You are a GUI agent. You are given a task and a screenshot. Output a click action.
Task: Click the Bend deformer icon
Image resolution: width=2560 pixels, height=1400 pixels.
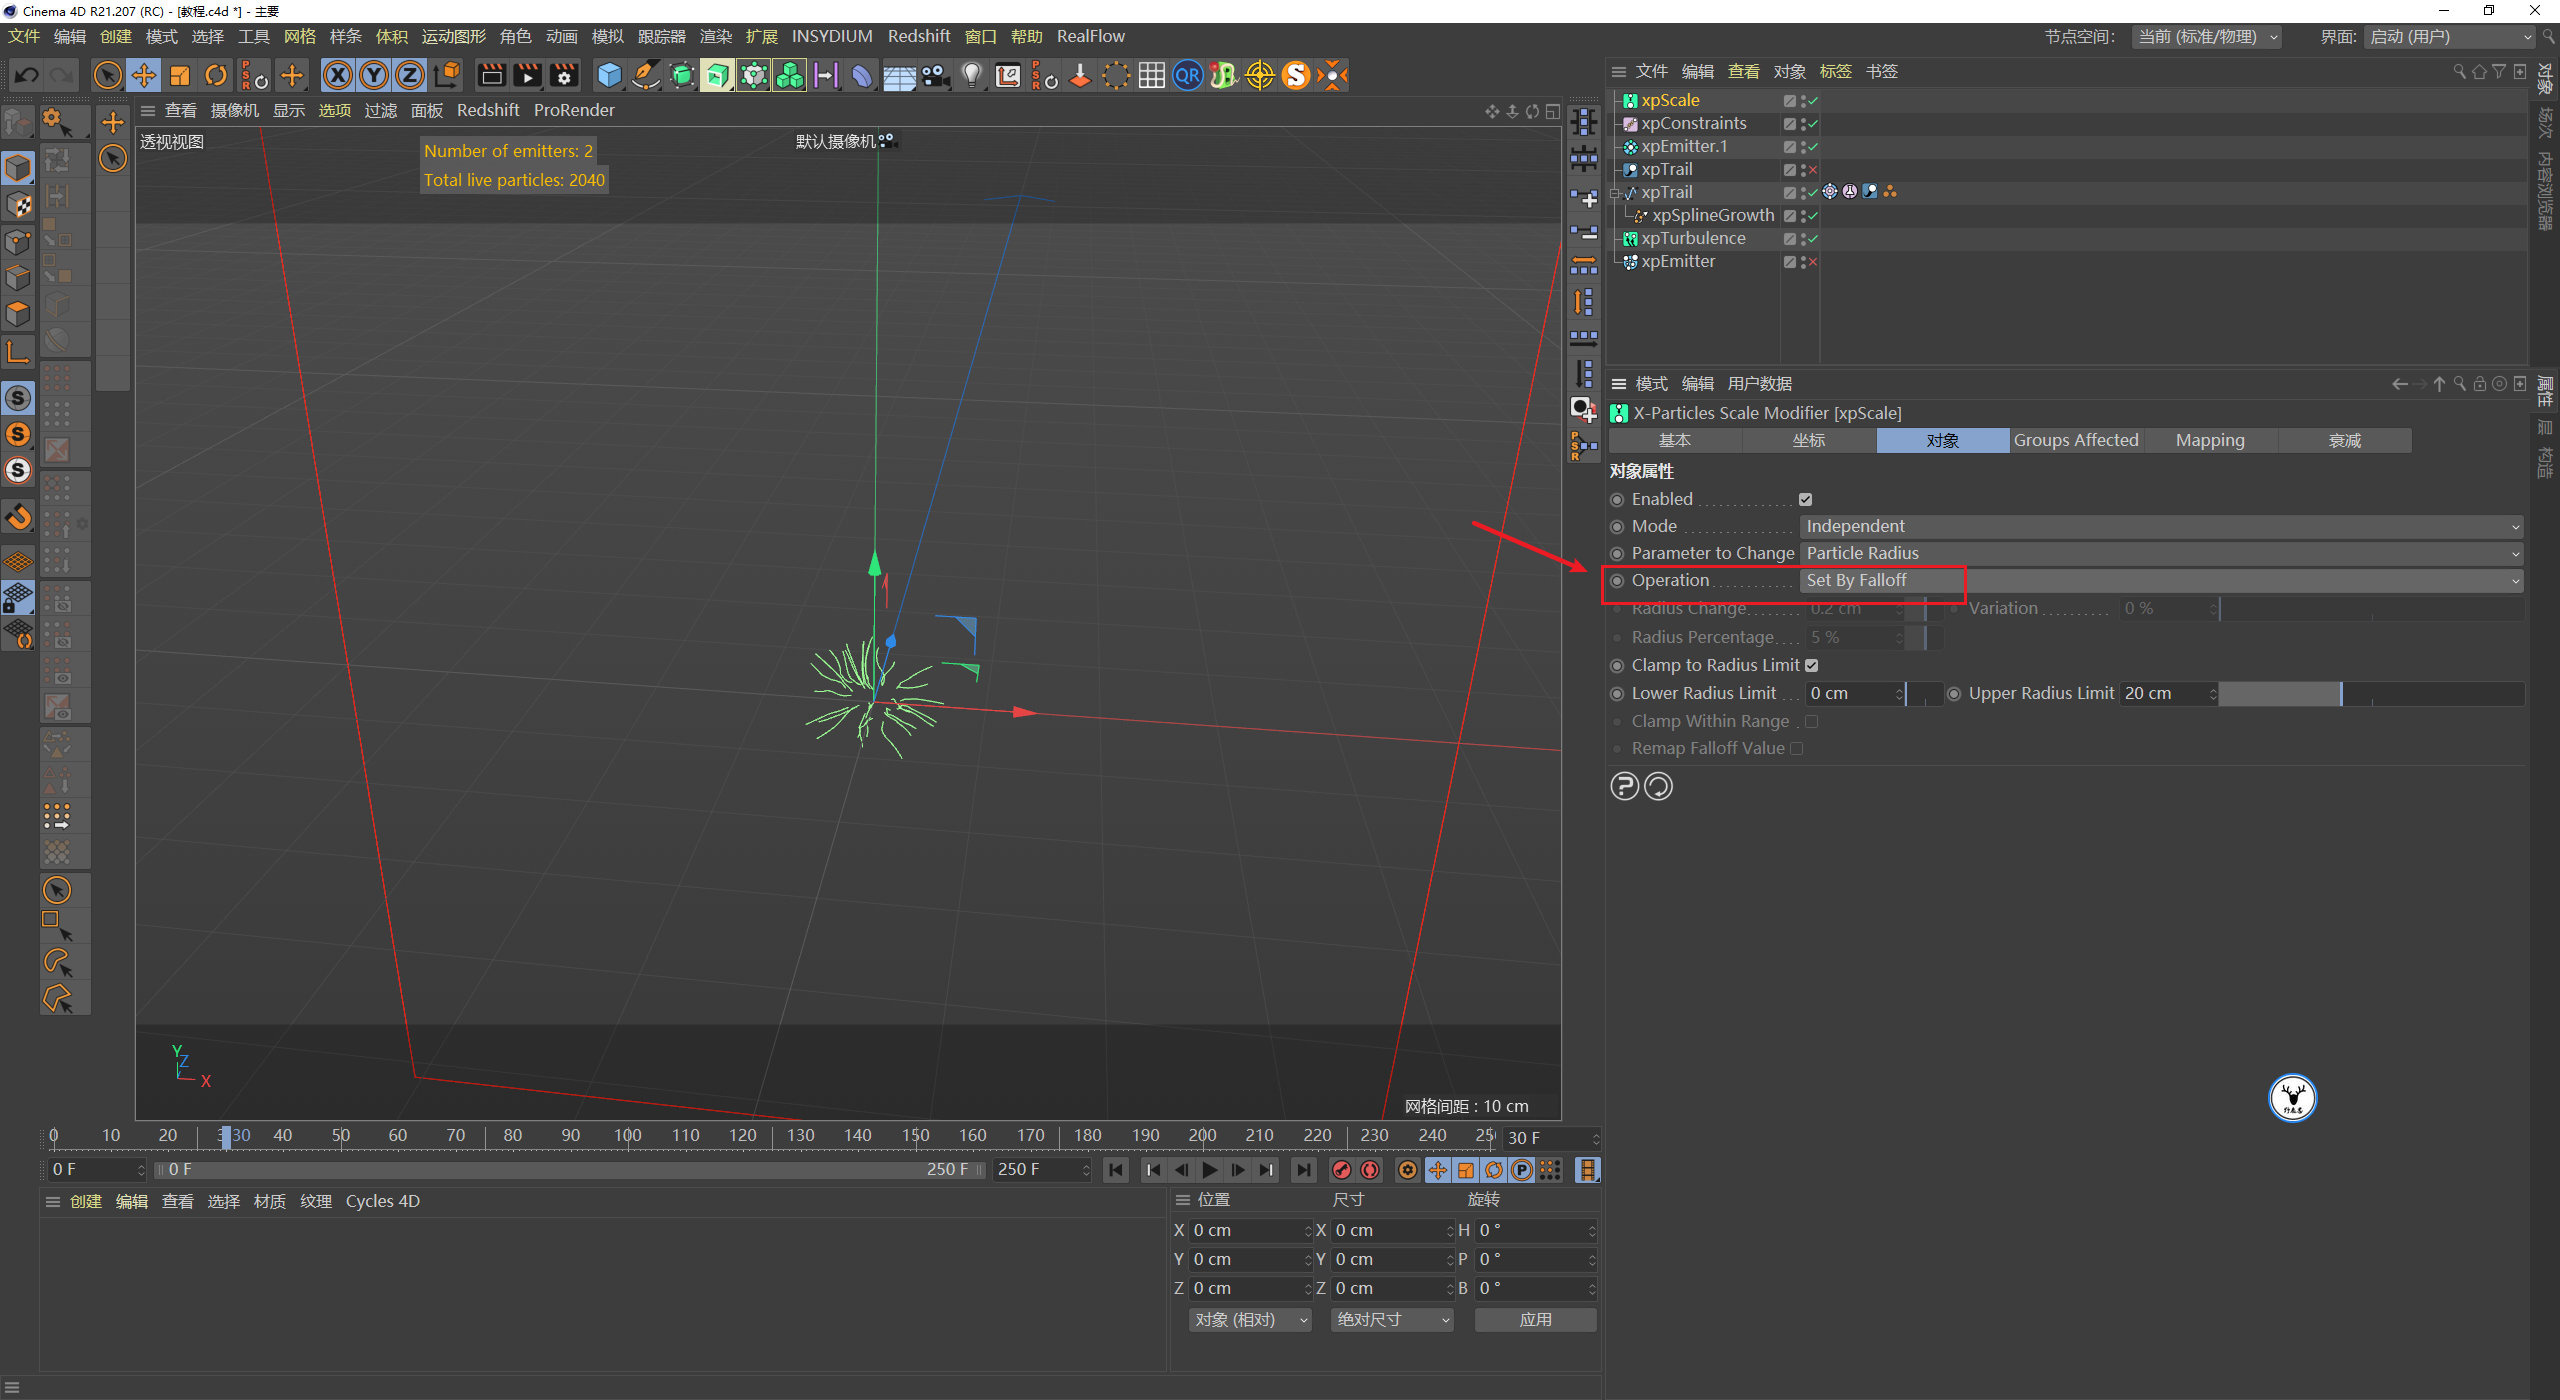pyautogui.click(x=862, y=75)
